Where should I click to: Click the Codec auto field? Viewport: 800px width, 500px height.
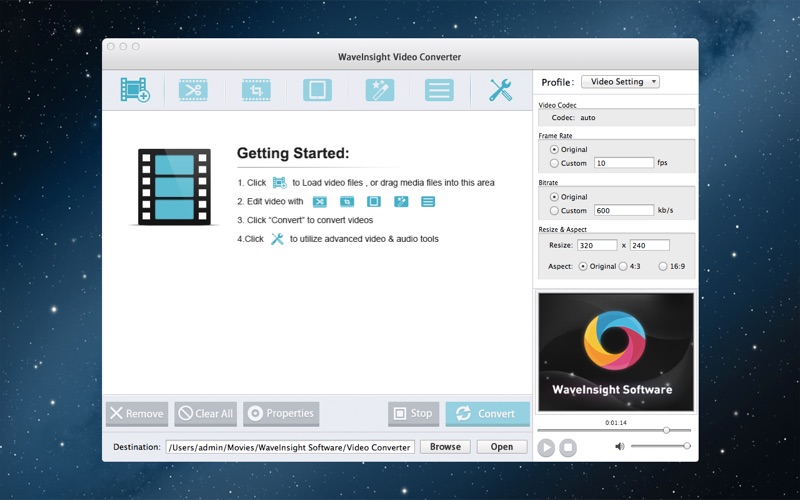616,117
